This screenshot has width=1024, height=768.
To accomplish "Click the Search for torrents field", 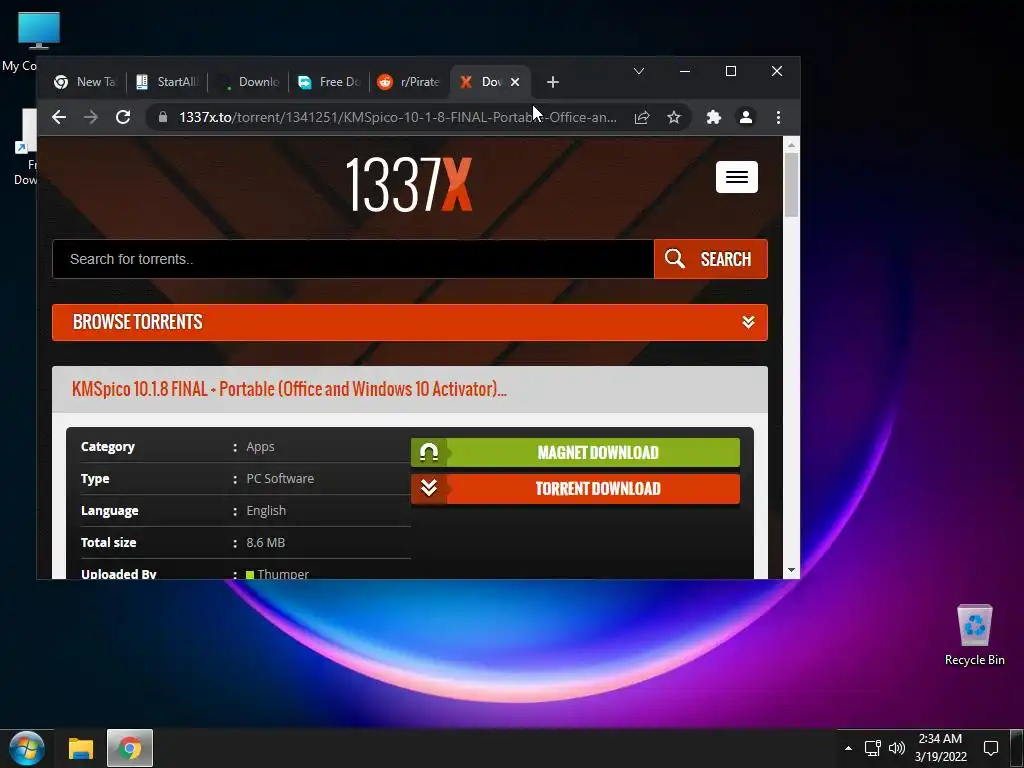I will tap(353, 259).
